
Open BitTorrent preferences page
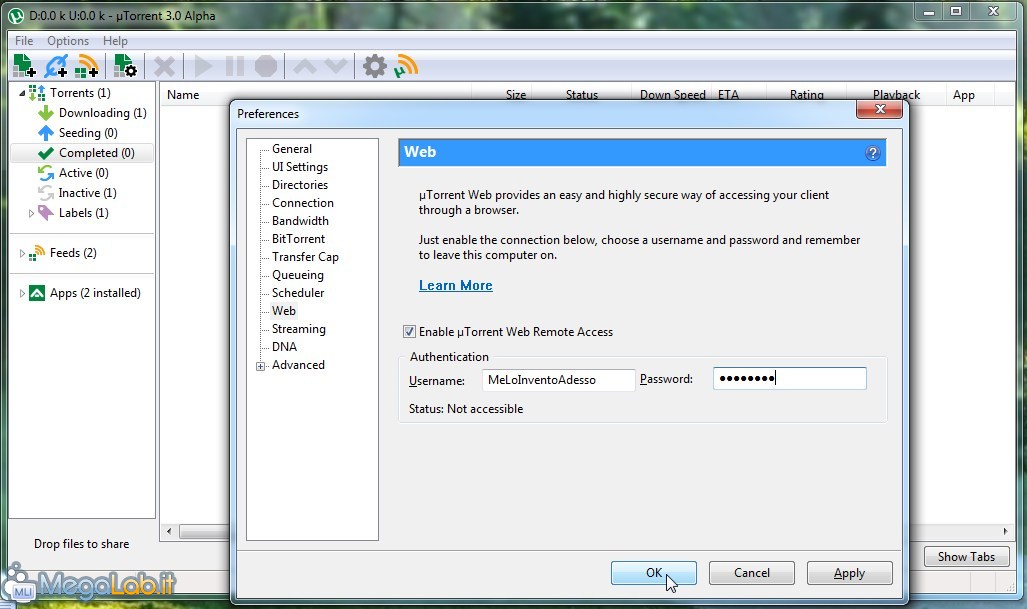point(299,239)
